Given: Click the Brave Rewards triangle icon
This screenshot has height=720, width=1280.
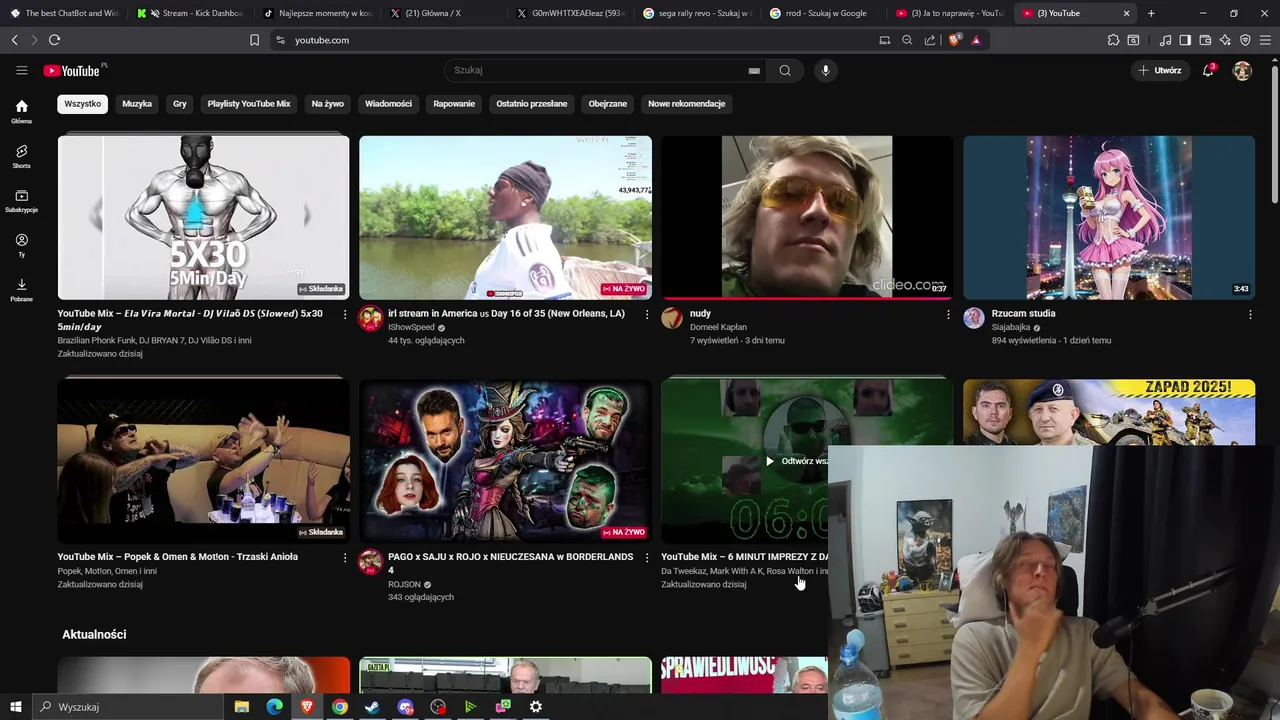Looking at the screenshot, I should click(x=976, y=40).
